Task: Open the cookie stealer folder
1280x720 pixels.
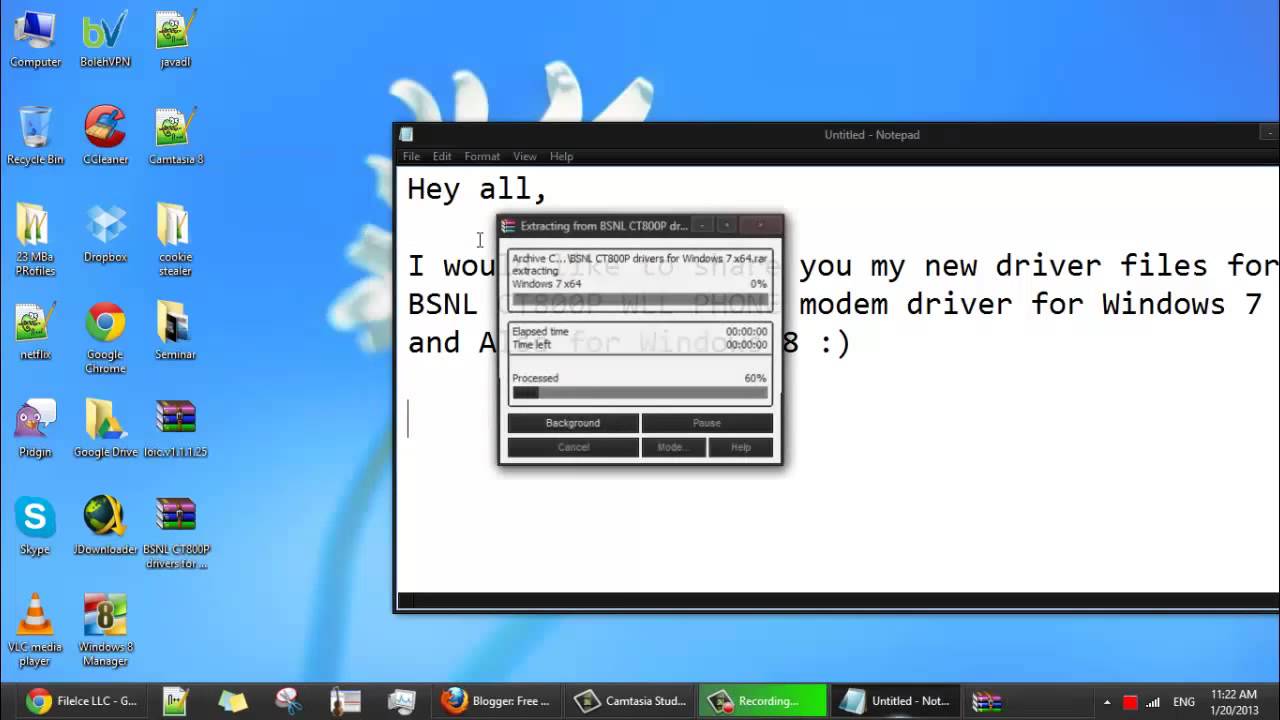Action: click(175, 240)
